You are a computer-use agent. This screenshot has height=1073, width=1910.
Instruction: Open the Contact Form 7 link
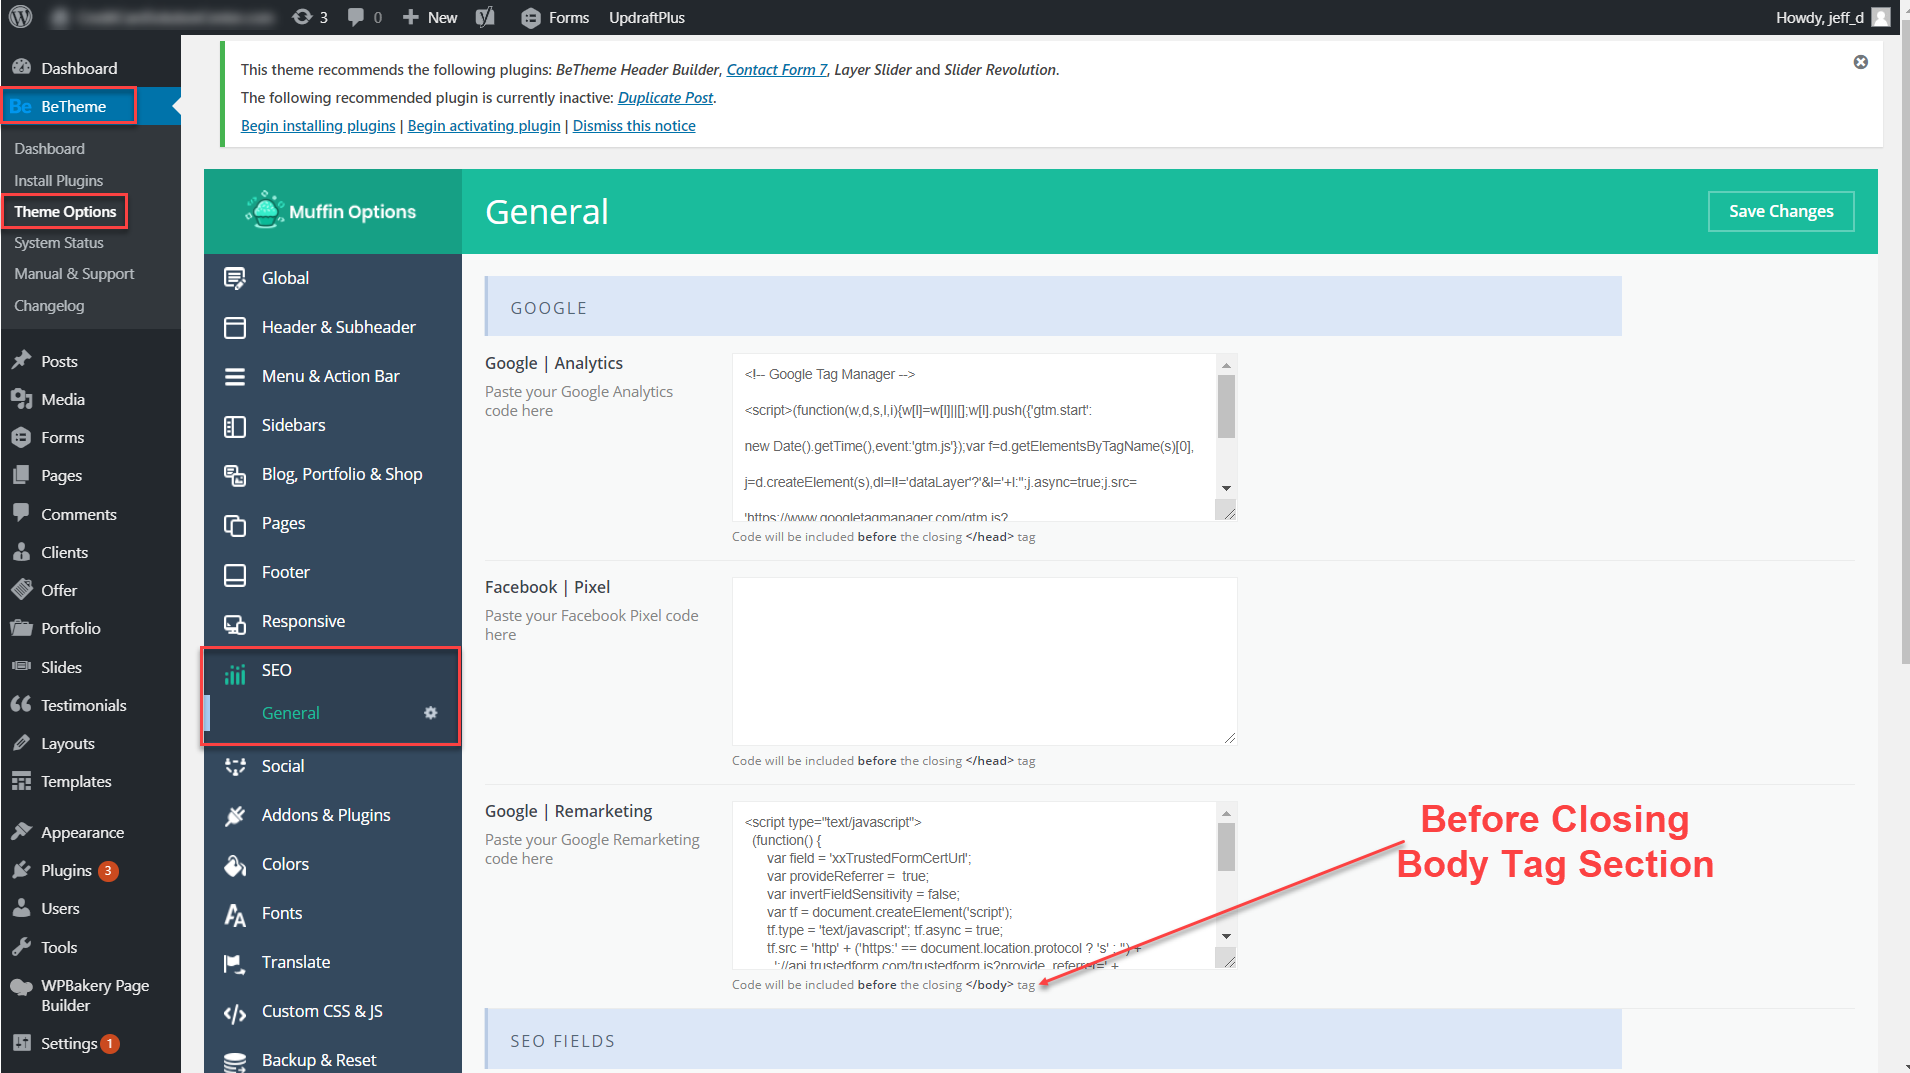pyautogui.click(x=776, y=70)
